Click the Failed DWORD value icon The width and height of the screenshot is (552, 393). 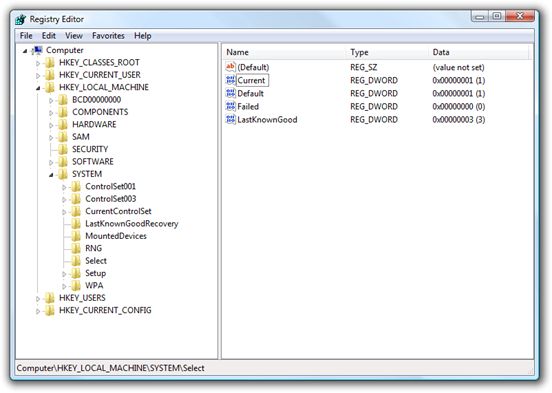(231, 106)
